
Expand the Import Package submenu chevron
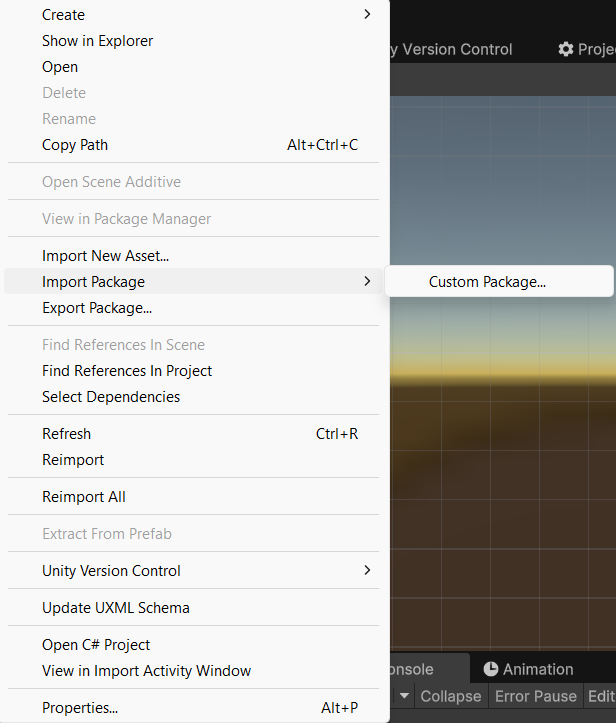click(x=367, y=281)
